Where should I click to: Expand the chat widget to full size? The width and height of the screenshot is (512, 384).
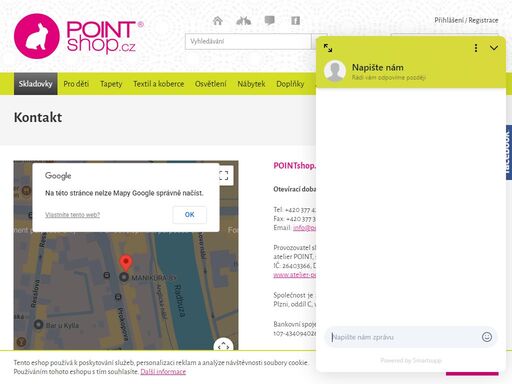[x=328, y=48]
